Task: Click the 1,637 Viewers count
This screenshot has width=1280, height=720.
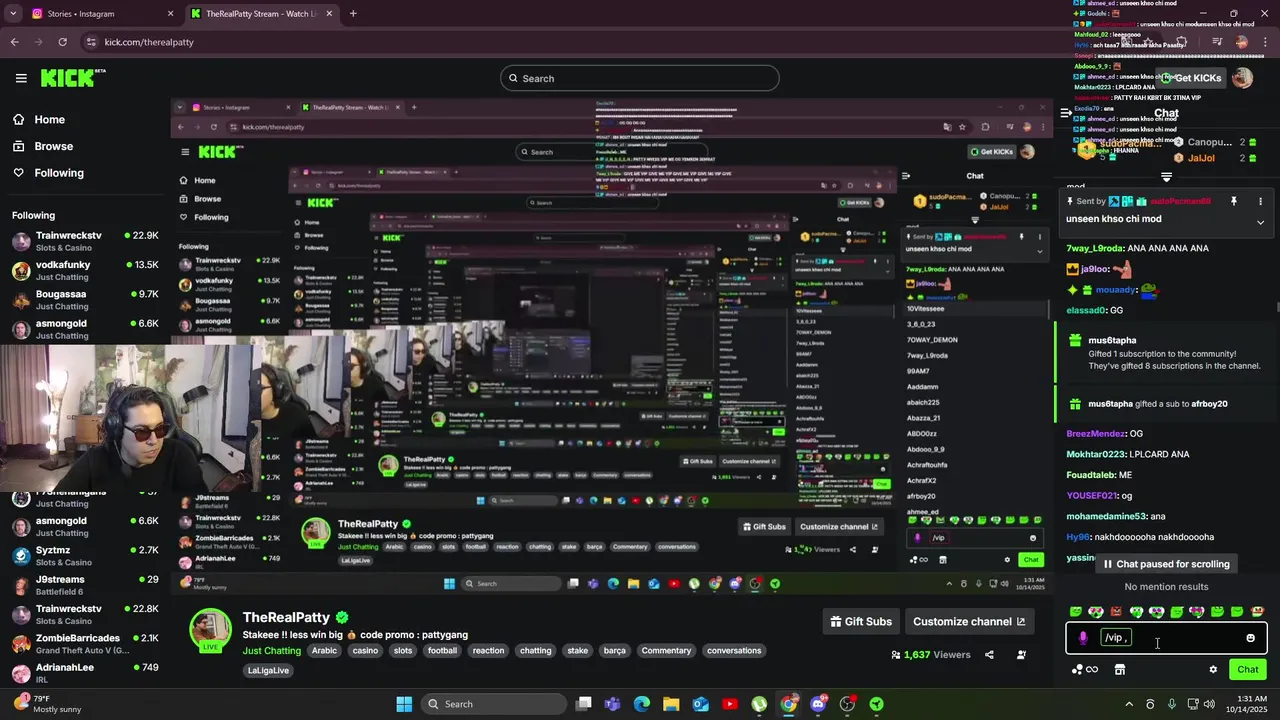Action: point(936,655)
